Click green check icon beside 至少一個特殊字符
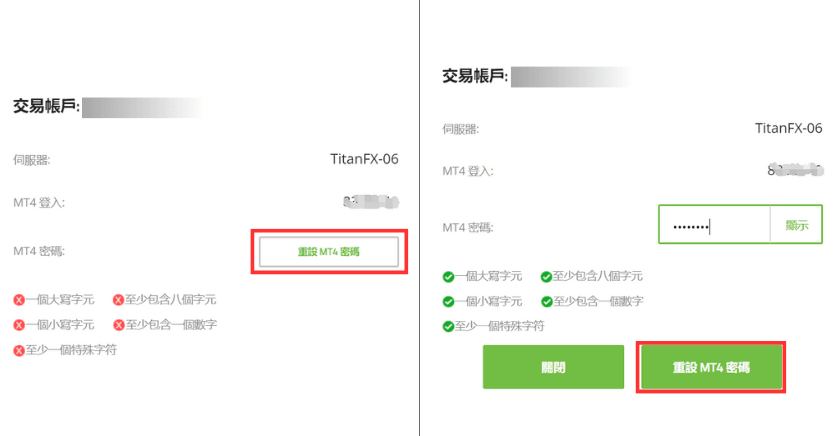 tap(448, 327)
